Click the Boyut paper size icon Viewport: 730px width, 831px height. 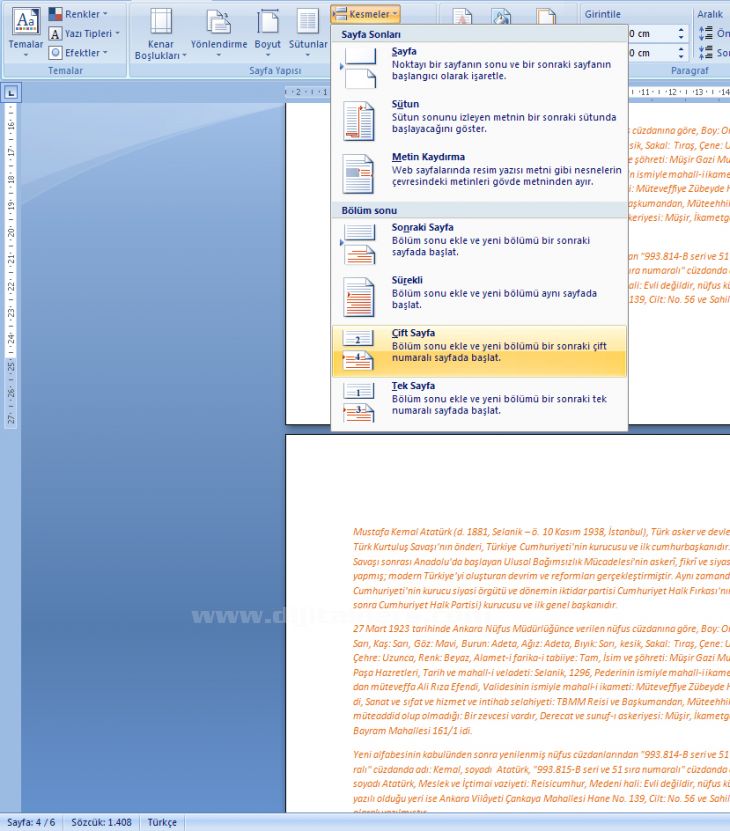(268, 22)
